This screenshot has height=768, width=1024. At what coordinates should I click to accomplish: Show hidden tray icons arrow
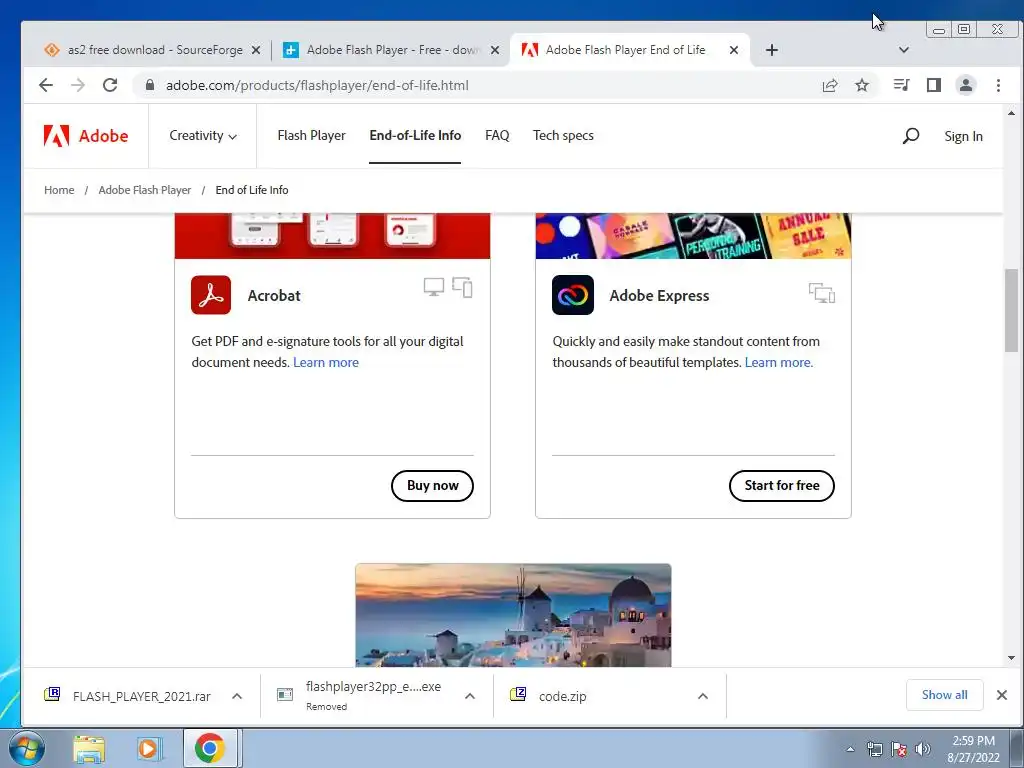[850, 750]
